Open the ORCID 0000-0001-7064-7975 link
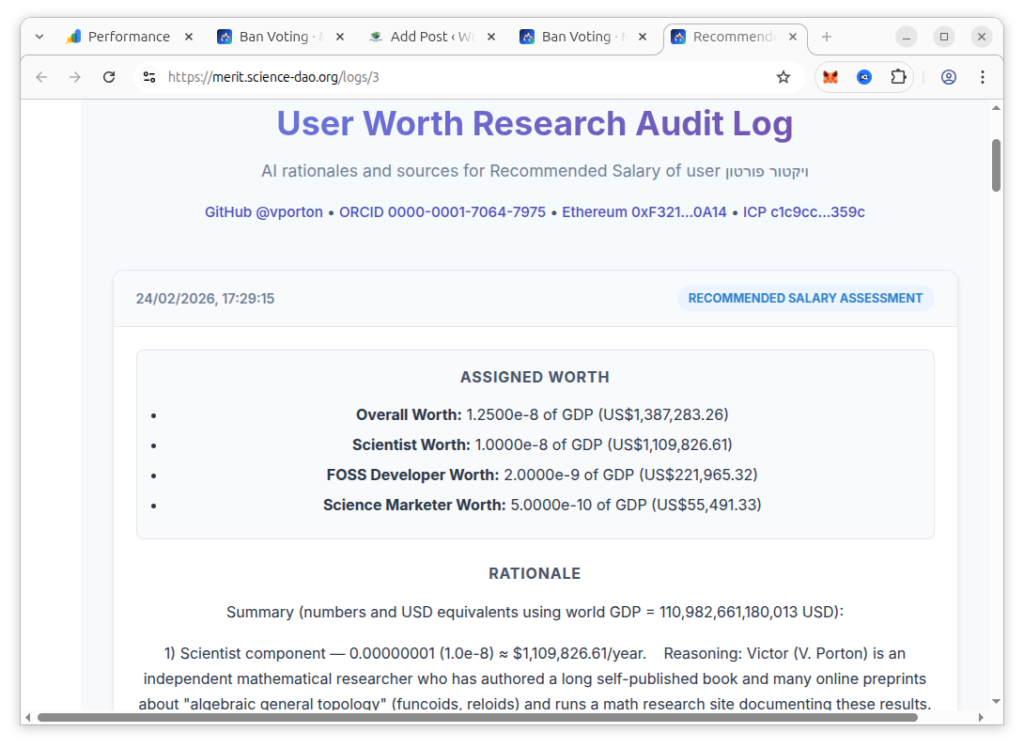This screenshot has width=1024, height=748. coord(442,212)
